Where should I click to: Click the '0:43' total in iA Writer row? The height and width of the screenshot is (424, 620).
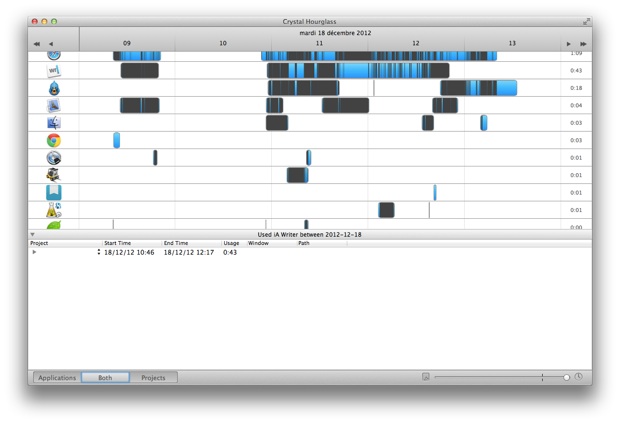pyautogui.click(x=576, y=70)
